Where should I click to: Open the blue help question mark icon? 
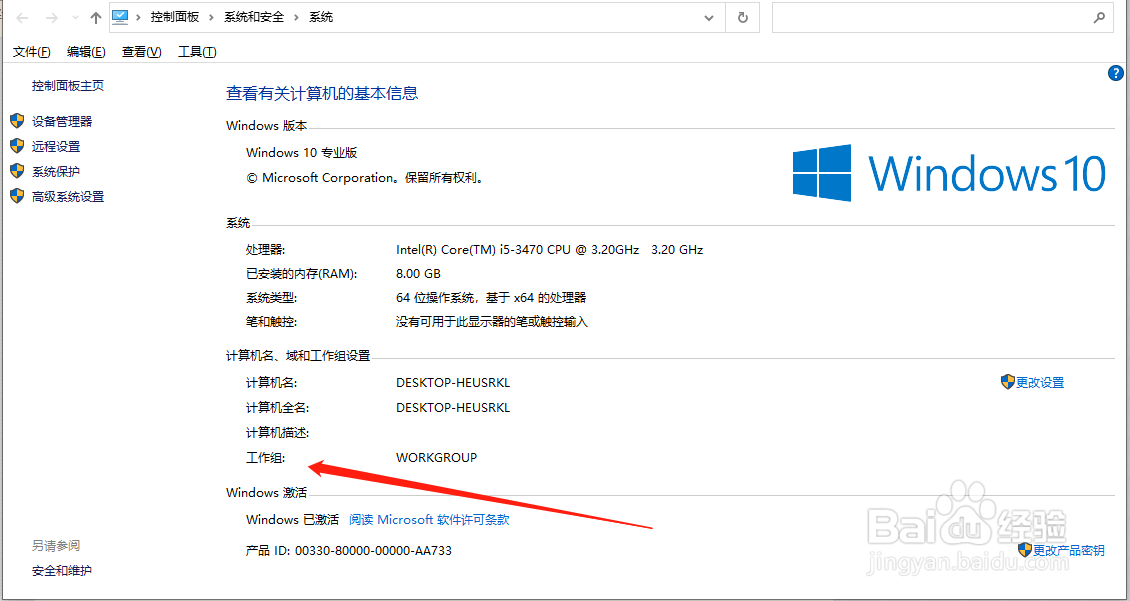(x=1114, y=74)
